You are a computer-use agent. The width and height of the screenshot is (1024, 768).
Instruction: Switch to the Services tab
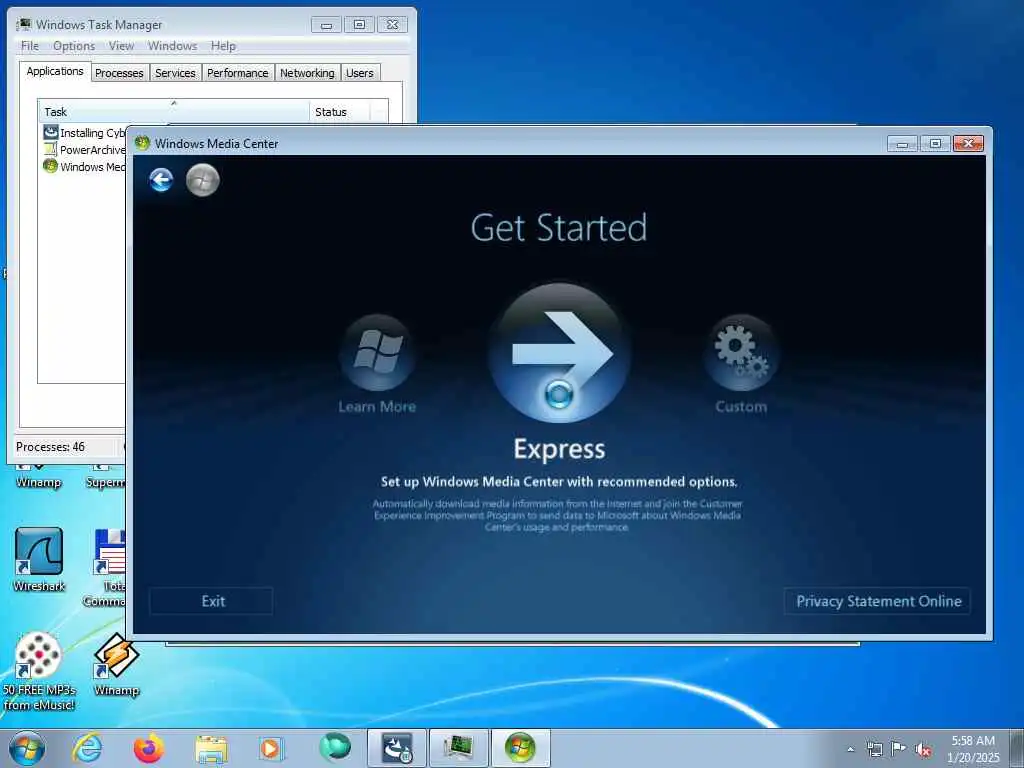(175, 72)
